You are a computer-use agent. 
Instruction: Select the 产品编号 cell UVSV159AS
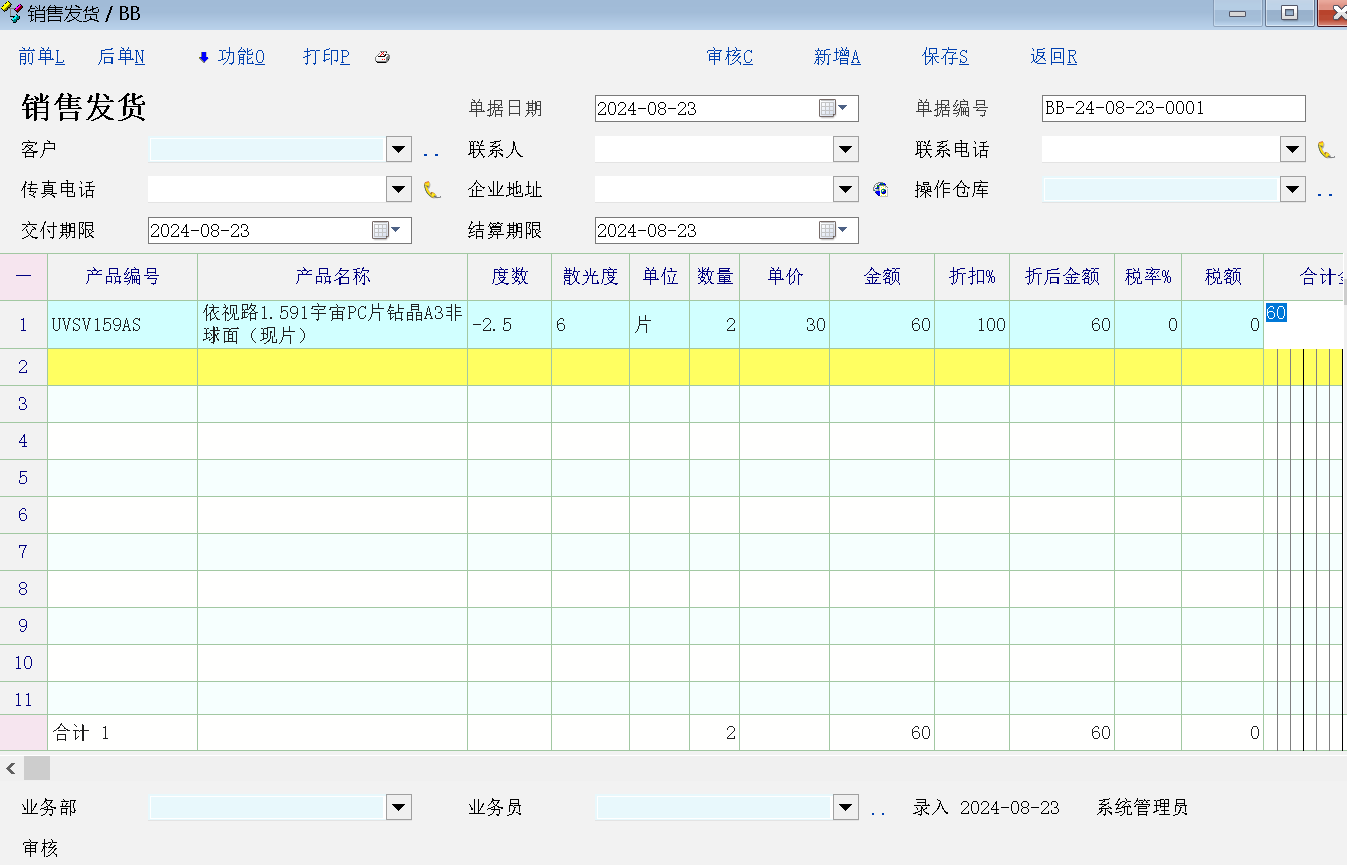pyautogui.click(x=122, y=325)
